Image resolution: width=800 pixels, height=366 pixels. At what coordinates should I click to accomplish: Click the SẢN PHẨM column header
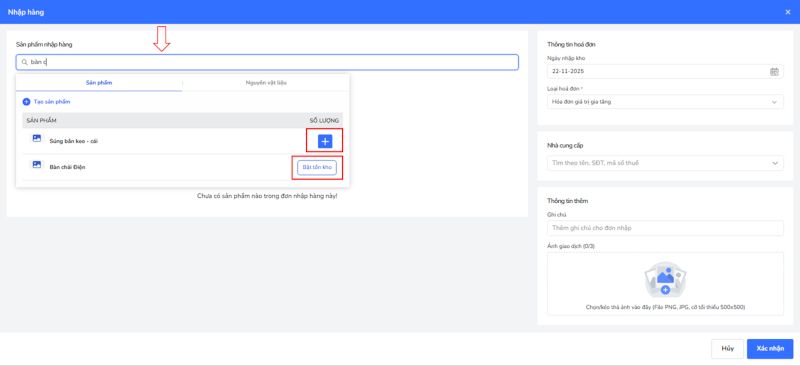(x=41, y=120)
